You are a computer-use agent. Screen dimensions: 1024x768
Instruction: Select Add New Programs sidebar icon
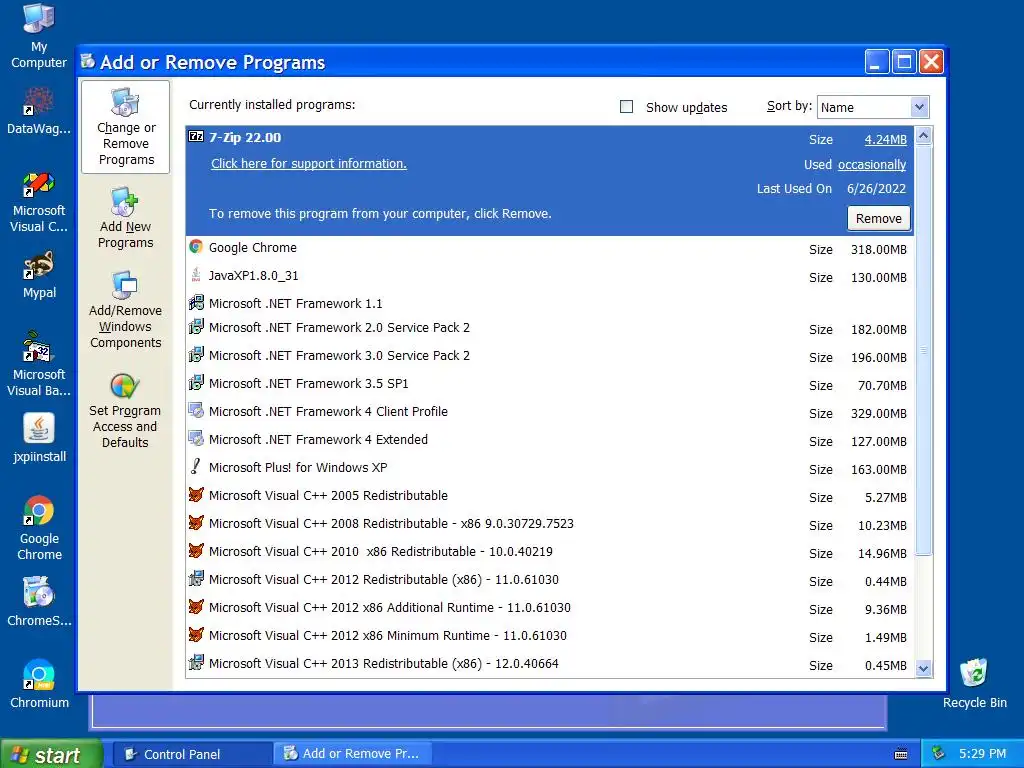coord(125,218)
